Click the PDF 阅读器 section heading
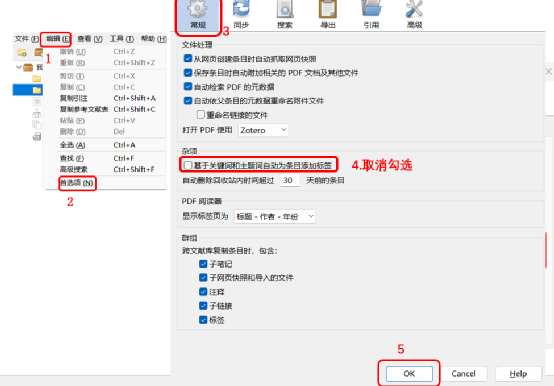The width and height of the screenshot is (554, 386). click(x=202, y=201)
